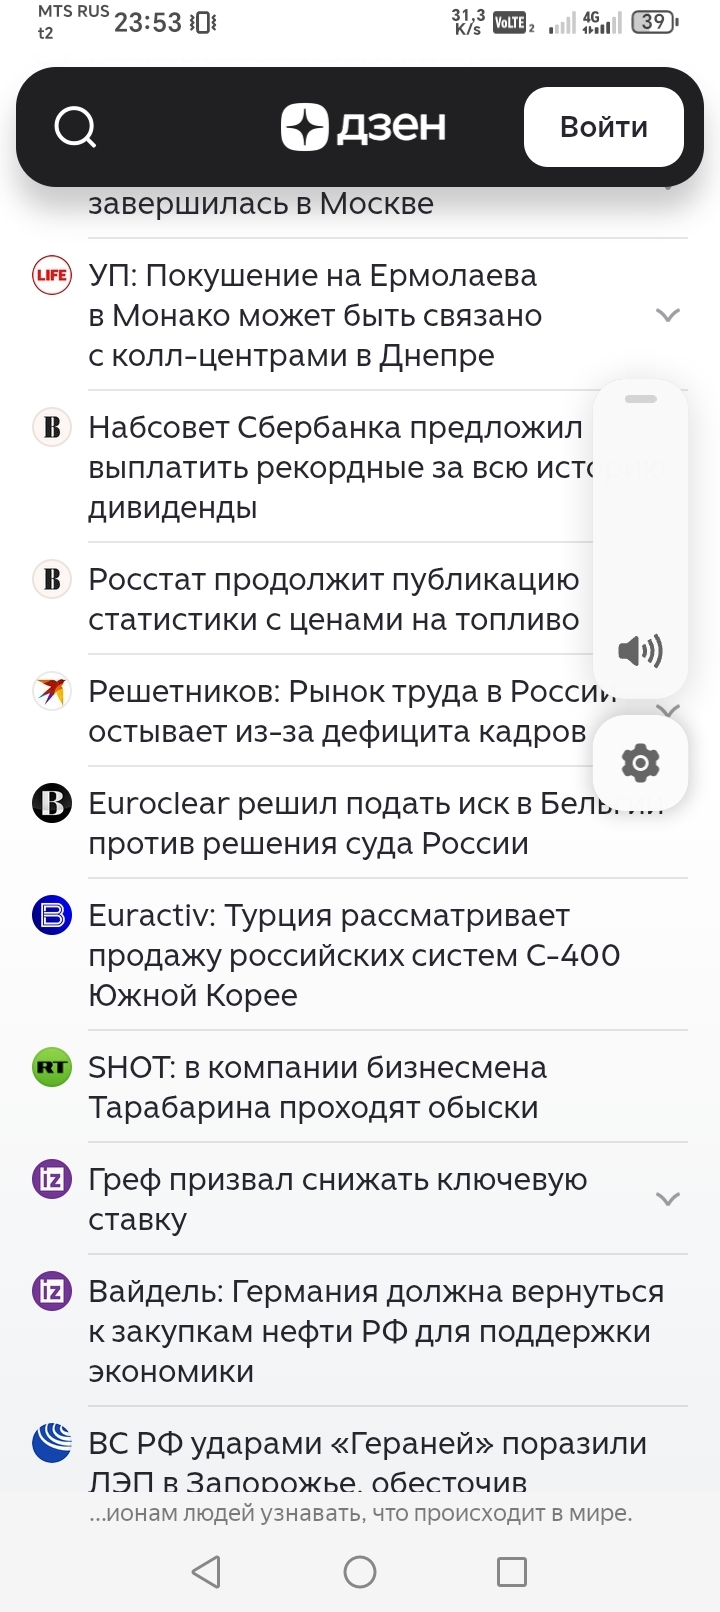
Task: Tap the Войти login button
Action: tap(604, 127)
